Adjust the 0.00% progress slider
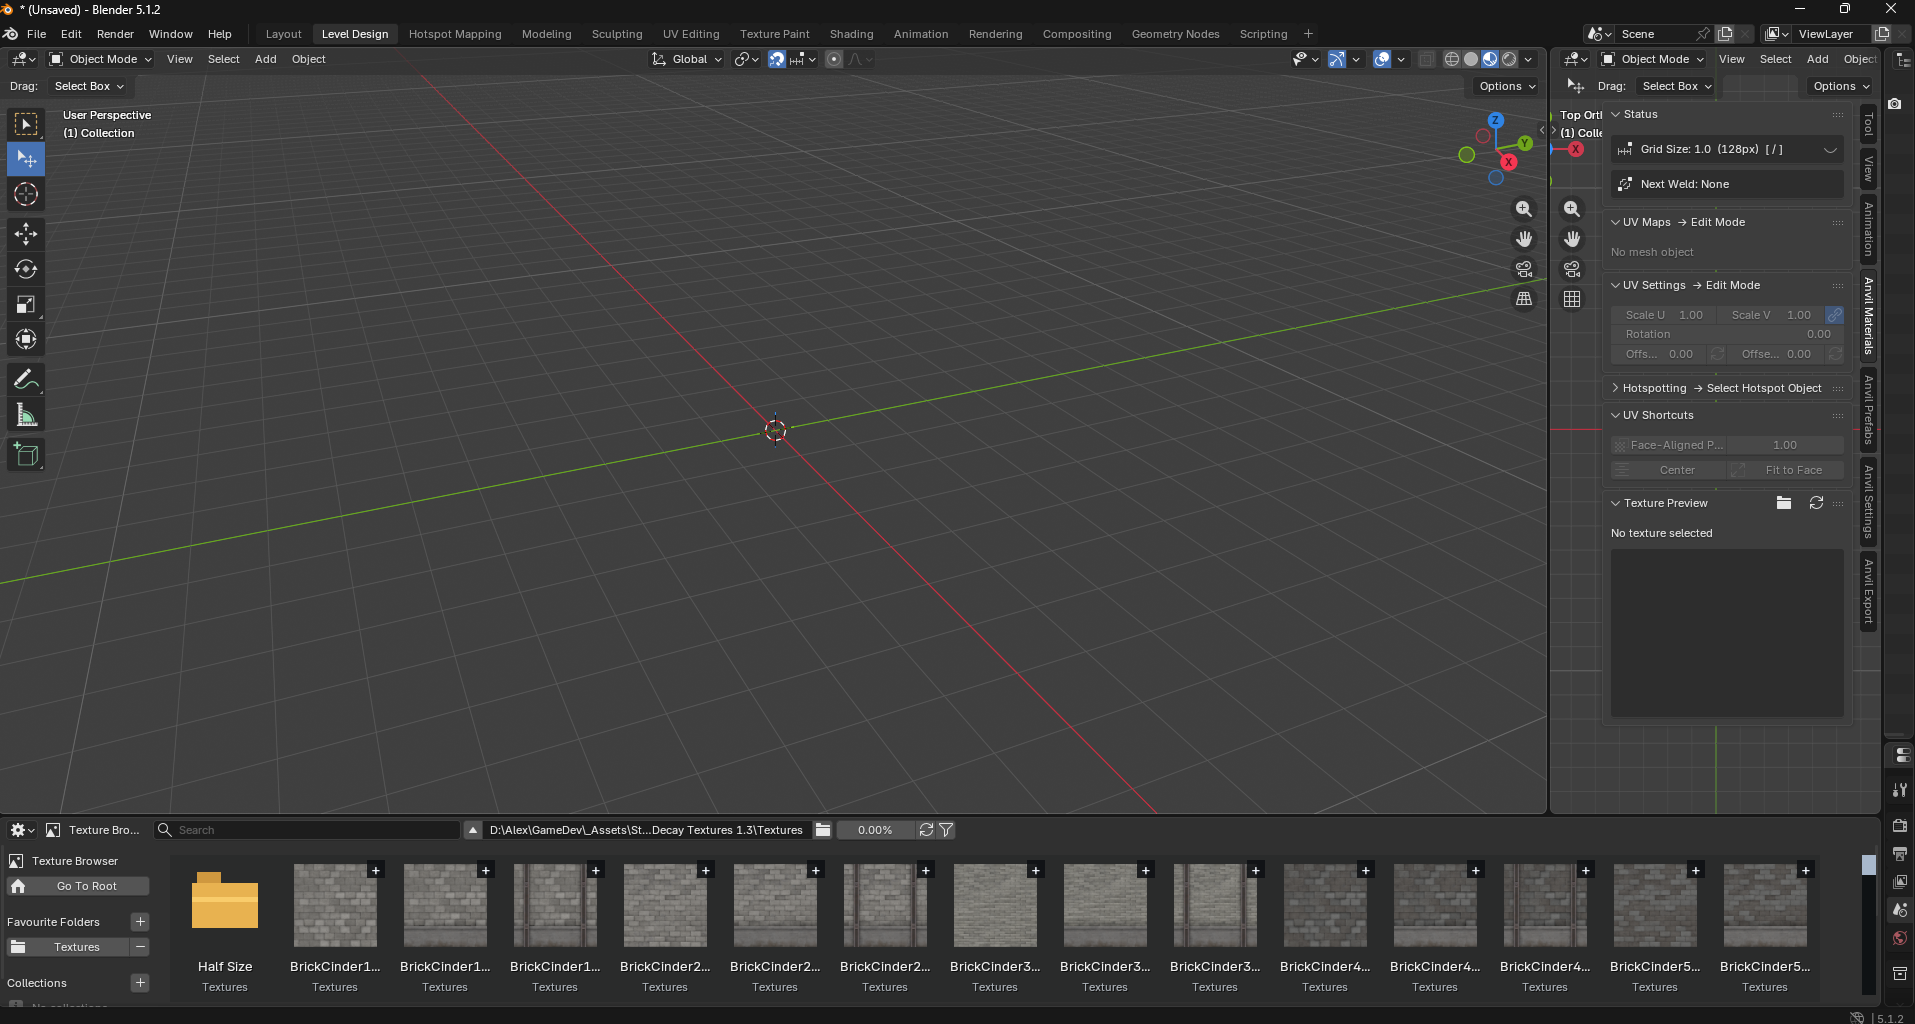 (875, 830)
